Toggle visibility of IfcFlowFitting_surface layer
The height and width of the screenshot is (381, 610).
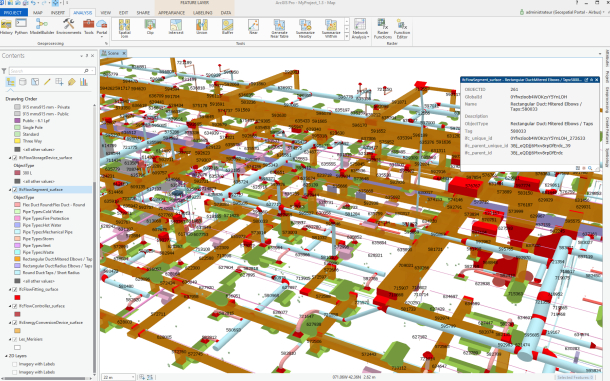15,290
